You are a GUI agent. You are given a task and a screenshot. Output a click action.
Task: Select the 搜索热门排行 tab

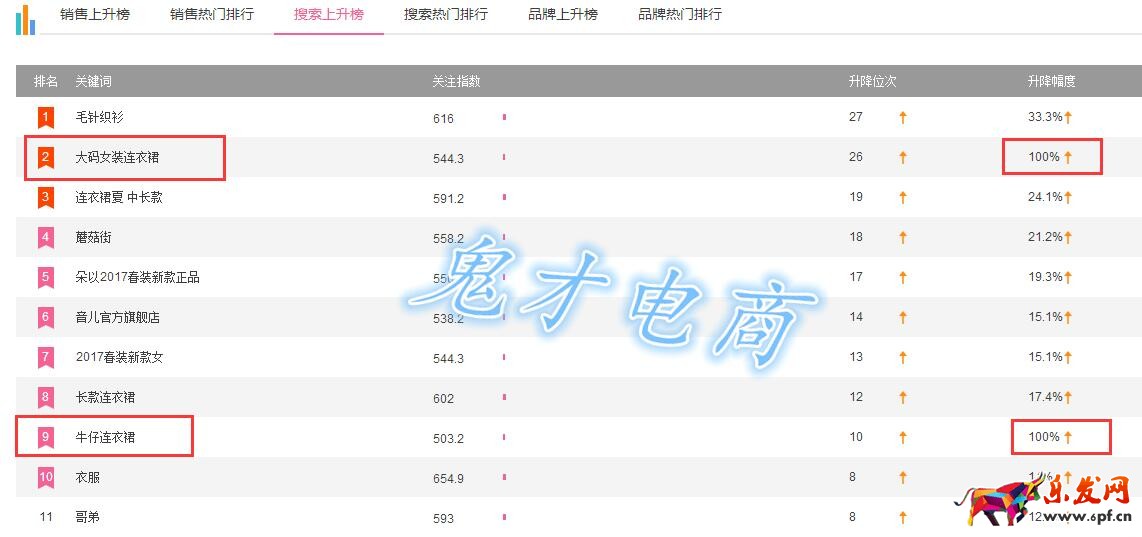point(446,15)
